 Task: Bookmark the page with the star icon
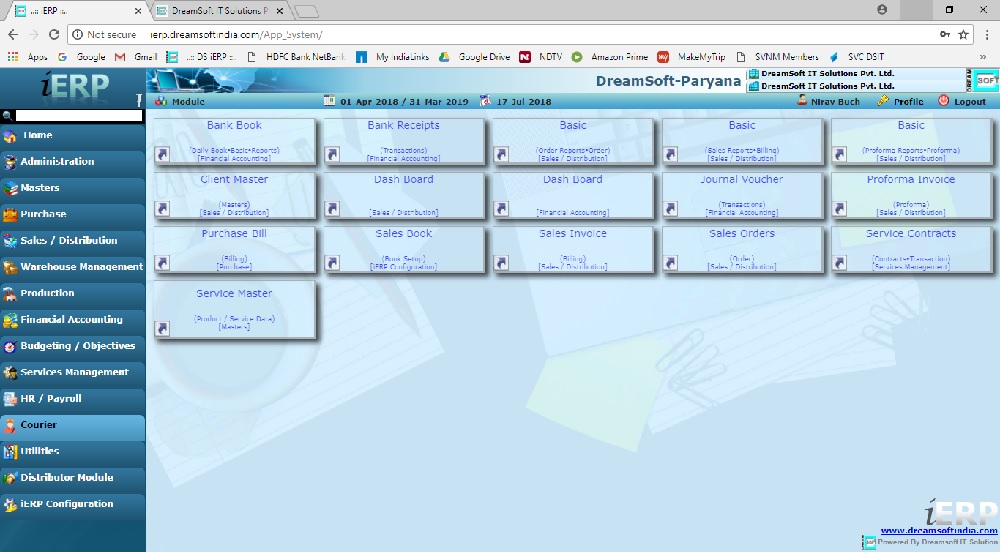tap(963, 34)
